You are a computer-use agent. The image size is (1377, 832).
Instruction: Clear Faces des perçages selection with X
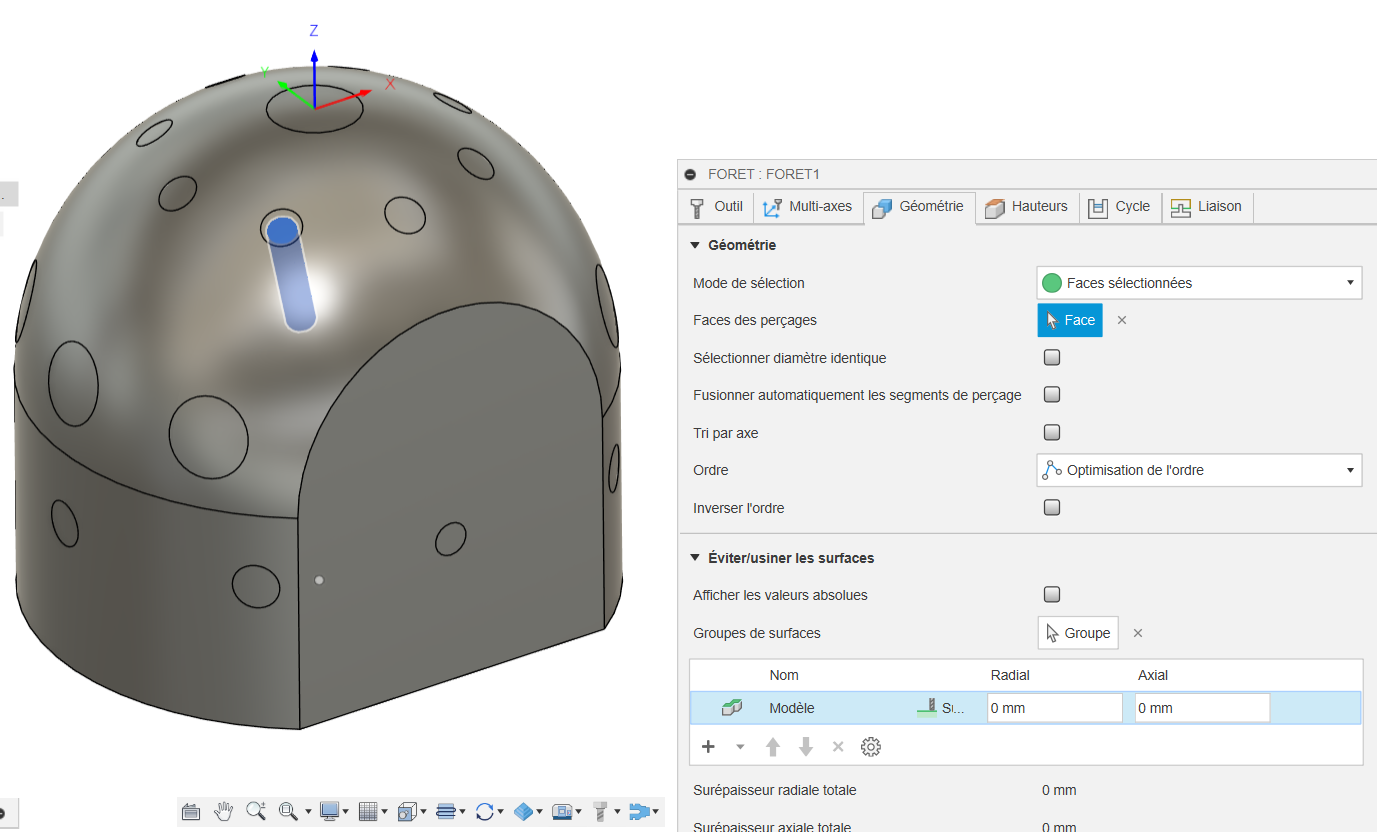[1122, 320]
